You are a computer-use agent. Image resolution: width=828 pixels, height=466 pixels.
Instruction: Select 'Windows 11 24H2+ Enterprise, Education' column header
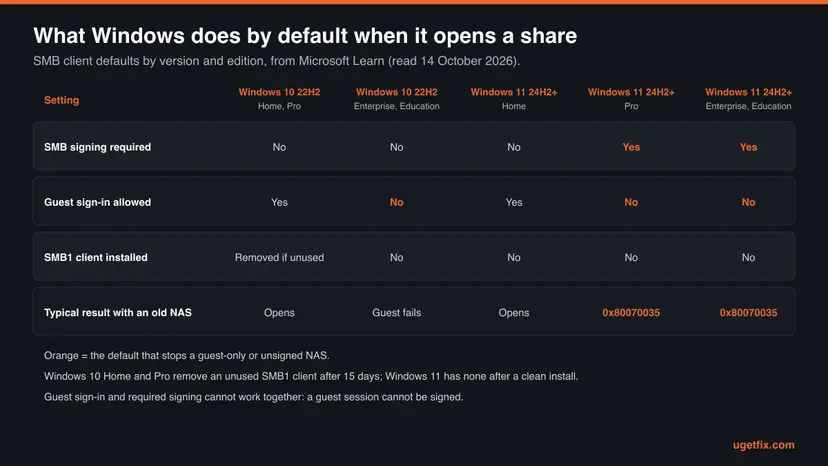(748, 99)
